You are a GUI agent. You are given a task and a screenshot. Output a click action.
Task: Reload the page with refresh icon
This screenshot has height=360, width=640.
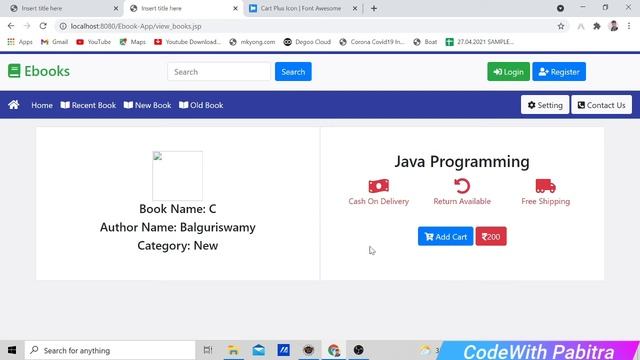(x=43, y=26)
